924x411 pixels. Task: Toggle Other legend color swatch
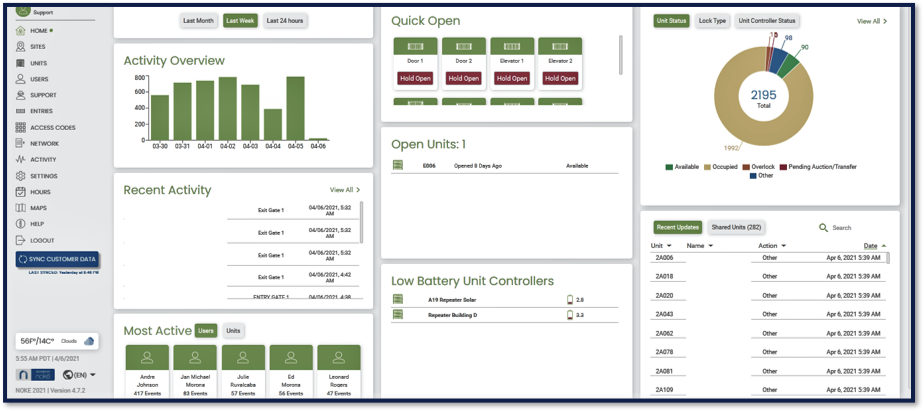point(753,176)
